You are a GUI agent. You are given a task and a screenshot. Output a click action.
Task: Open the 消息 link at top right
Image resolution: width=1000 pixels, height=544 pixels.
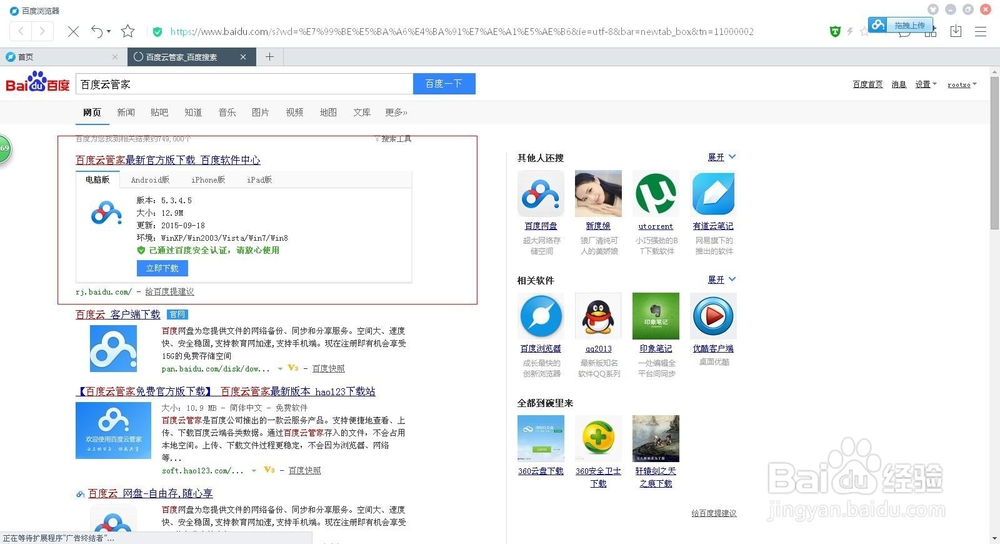[899, 84]
